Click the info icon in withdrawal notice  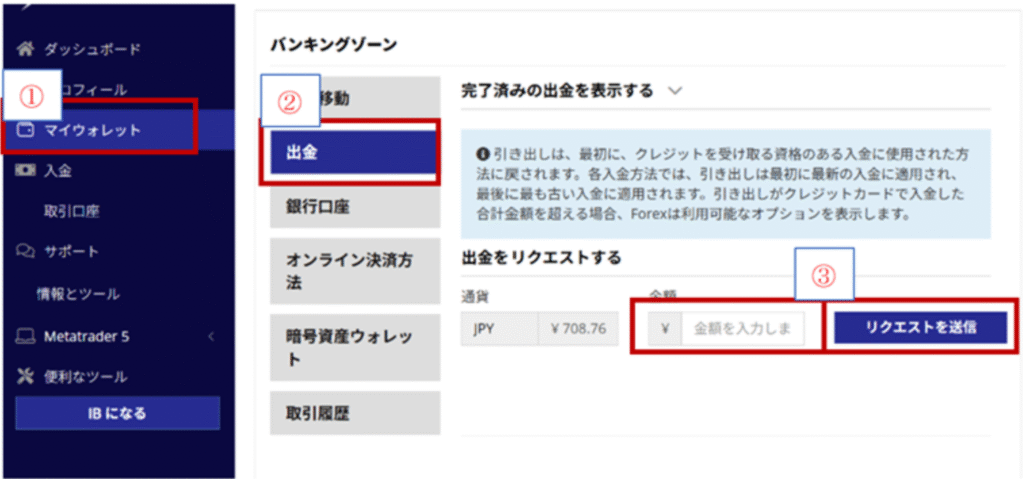tap(483, 155)
